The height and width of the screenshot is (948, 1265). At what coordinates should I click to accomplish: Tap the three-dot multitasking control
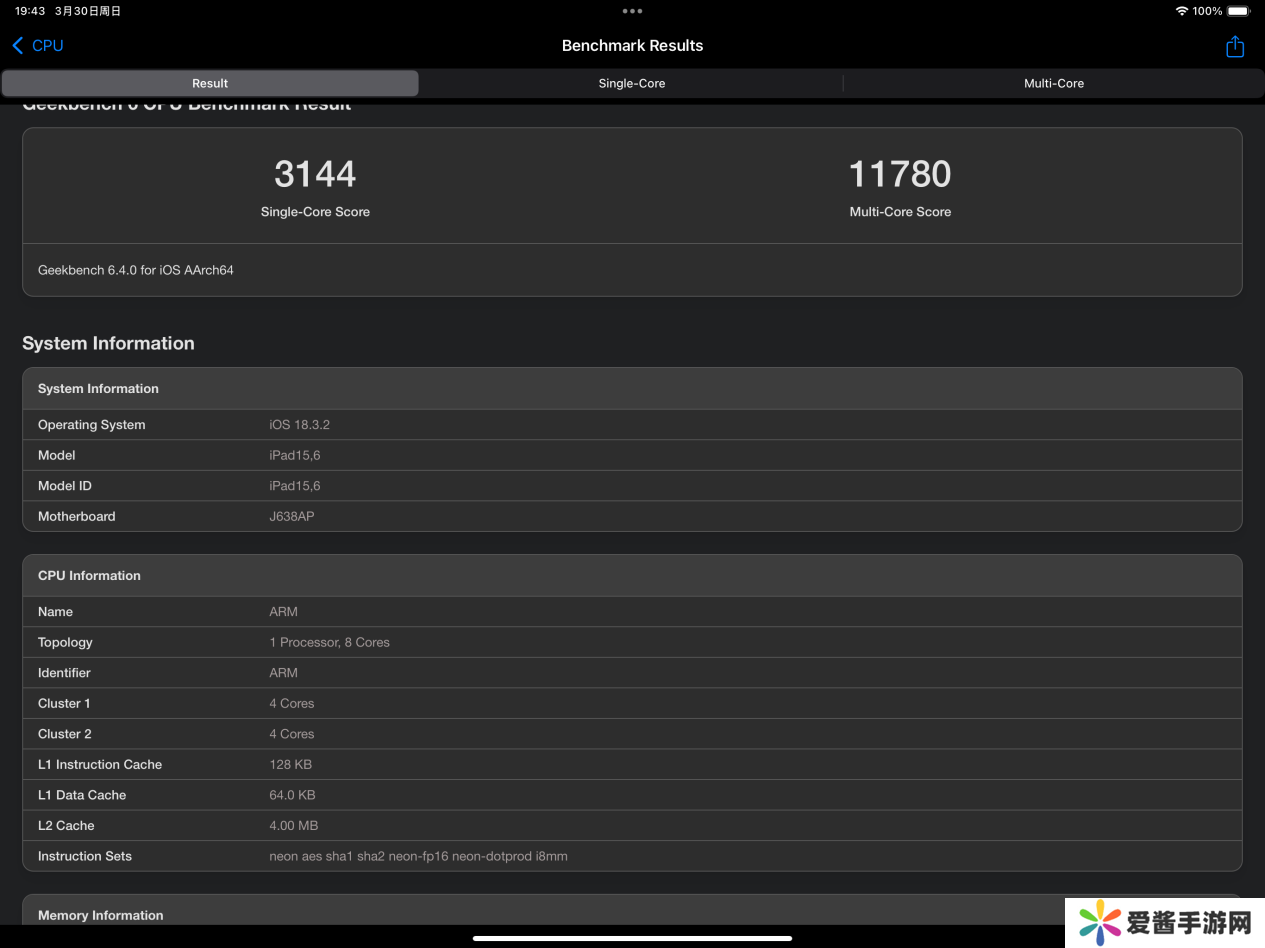pyautogui.click(x=632, y=11)
